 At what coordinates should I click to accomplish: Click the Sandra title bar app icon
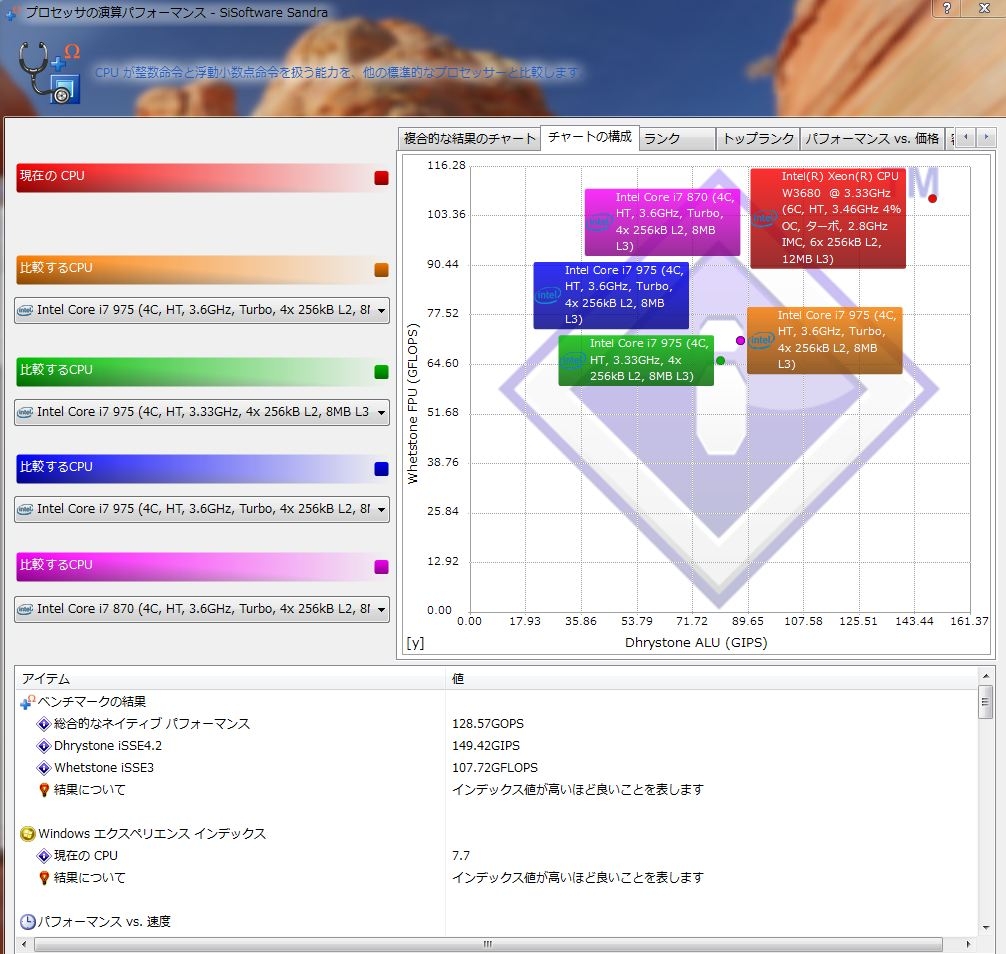12,13
